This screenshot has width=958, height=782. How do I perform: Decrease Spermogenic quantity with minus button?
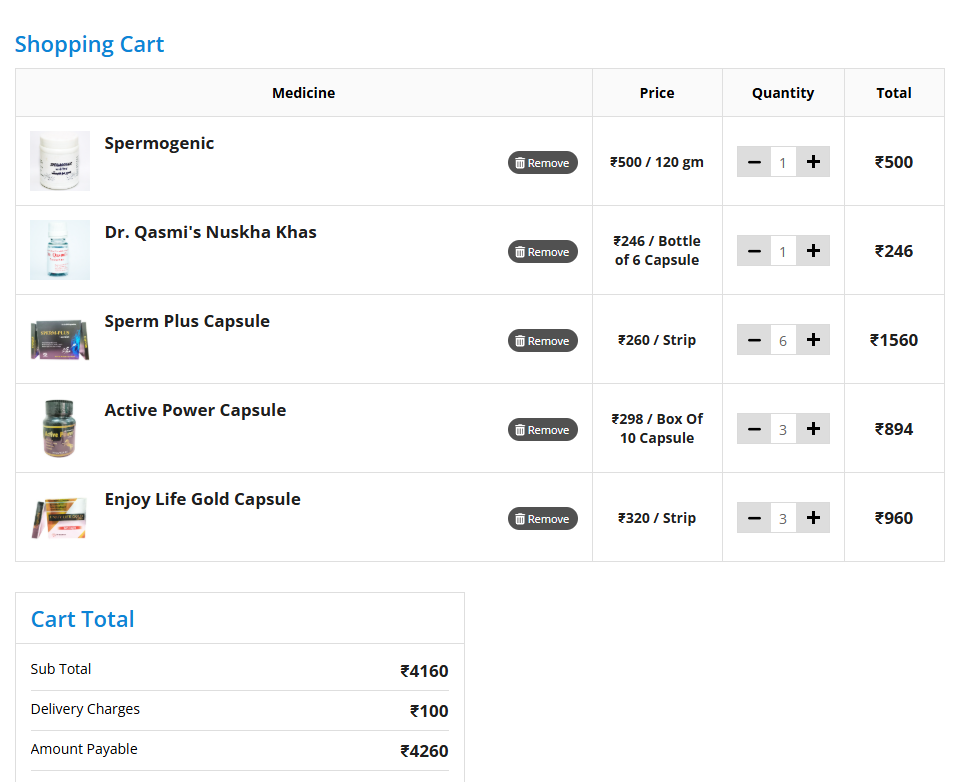(754, 162)
